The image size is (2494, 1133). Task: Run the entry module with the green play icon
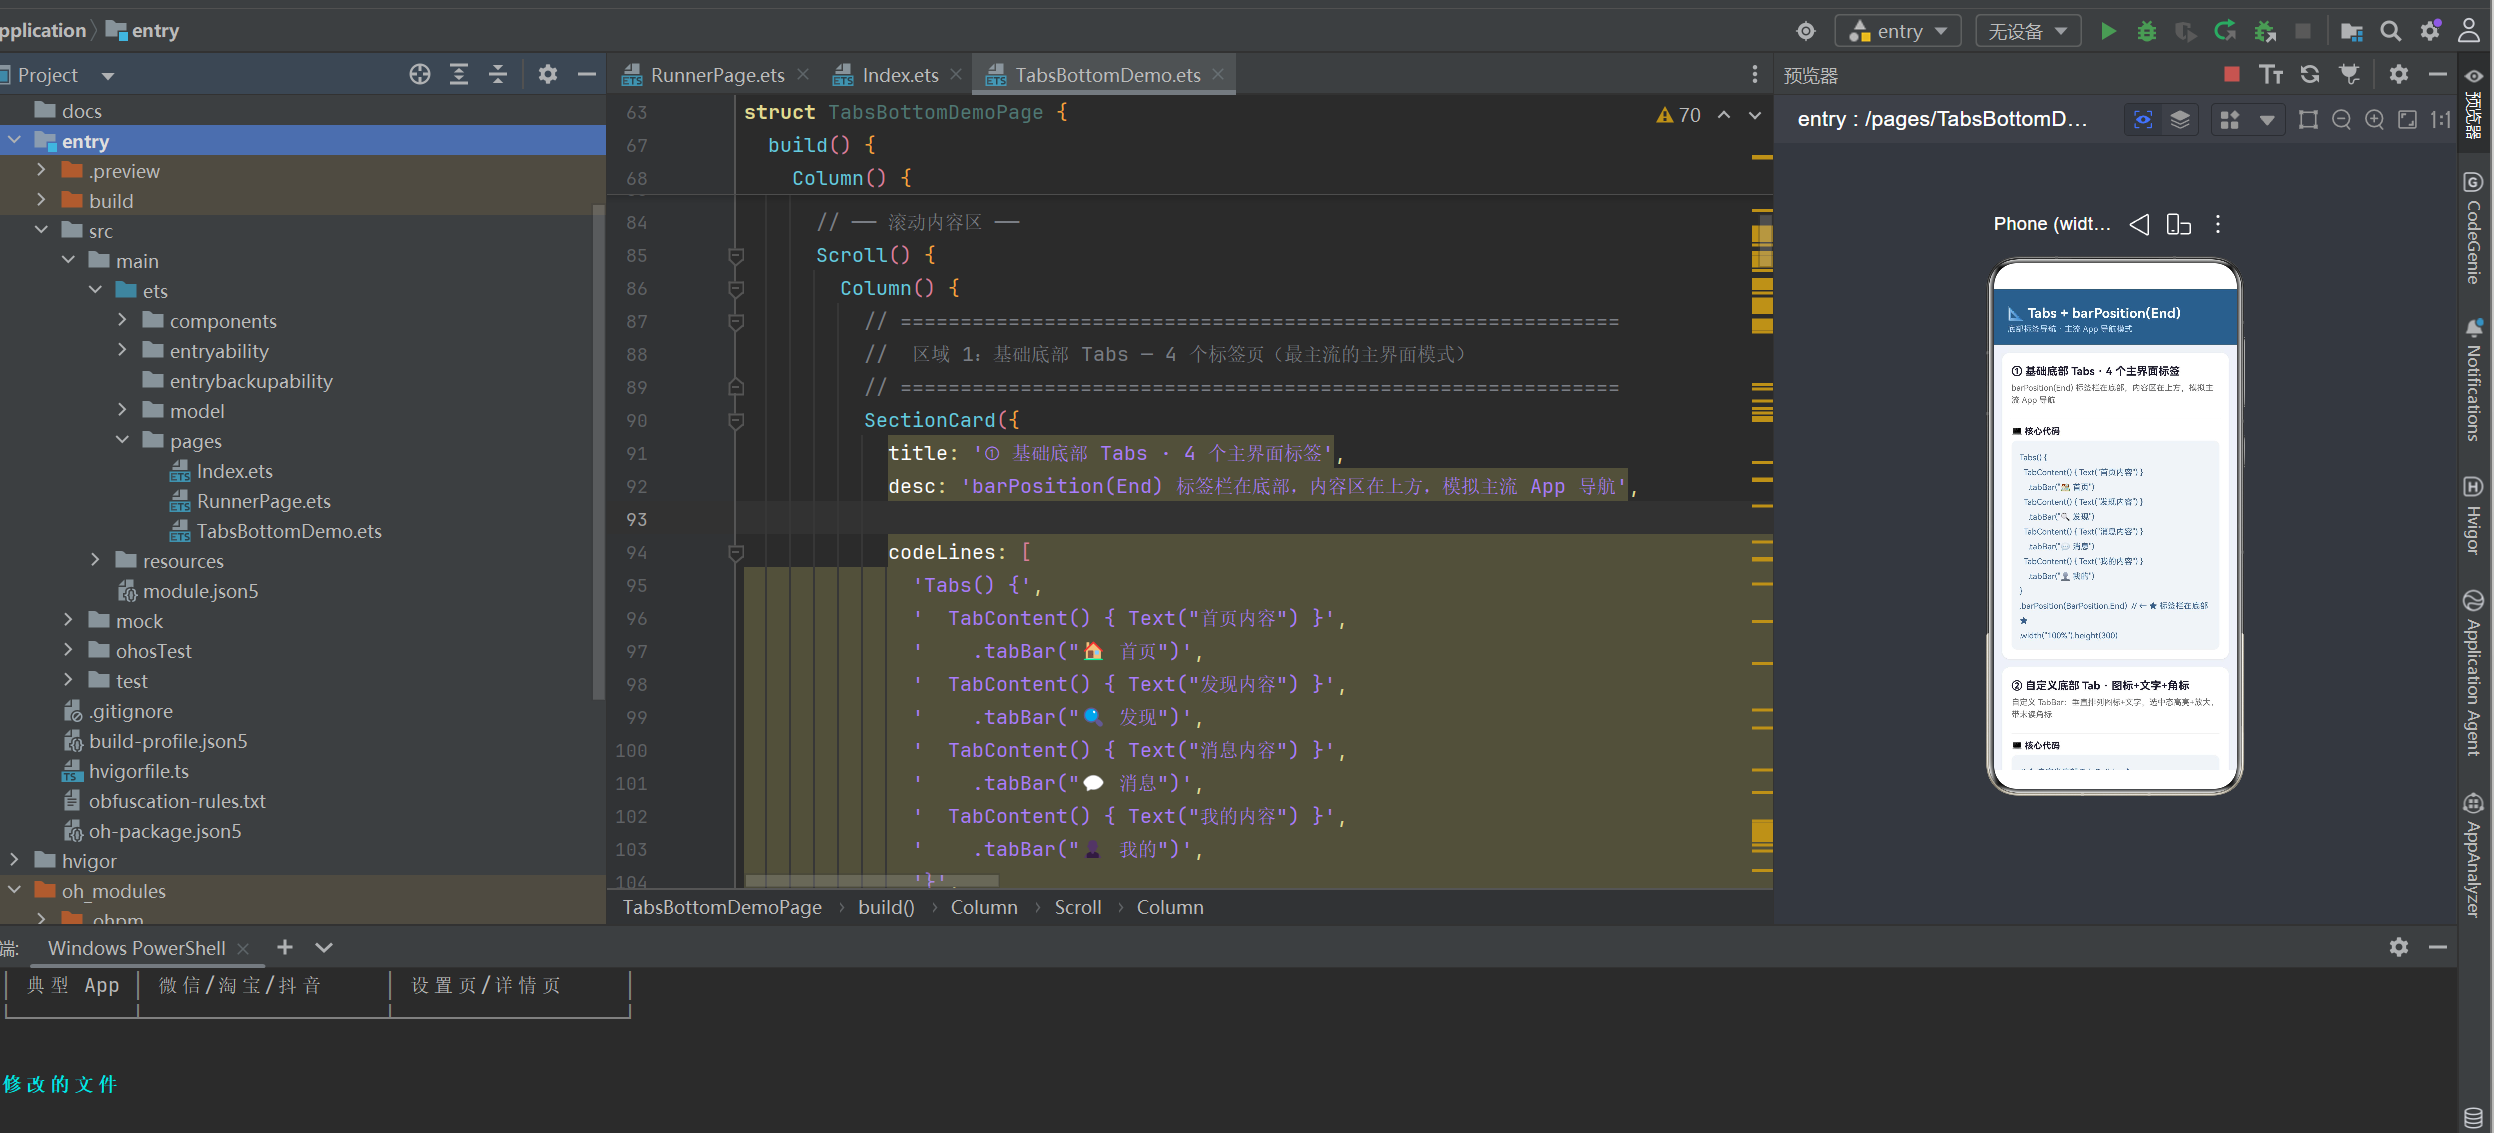click(x=2108, y=31)
